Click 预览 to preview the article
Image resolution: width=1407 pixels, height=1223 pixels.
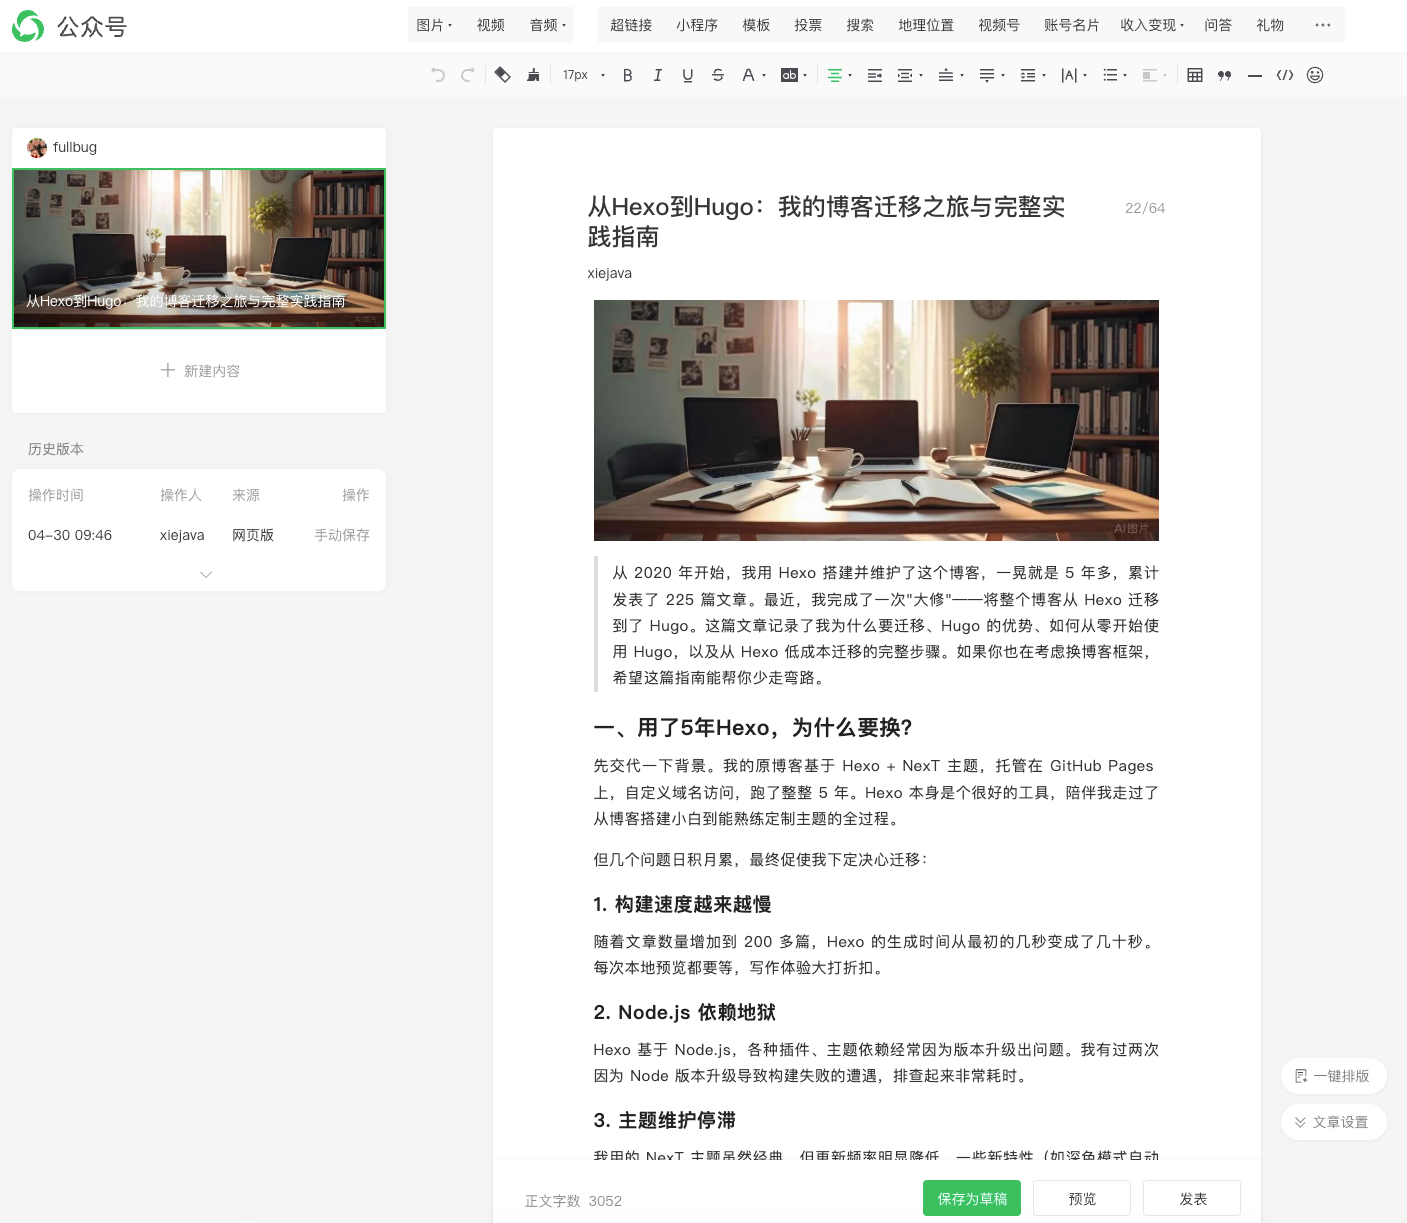tap(1082, 1197)
